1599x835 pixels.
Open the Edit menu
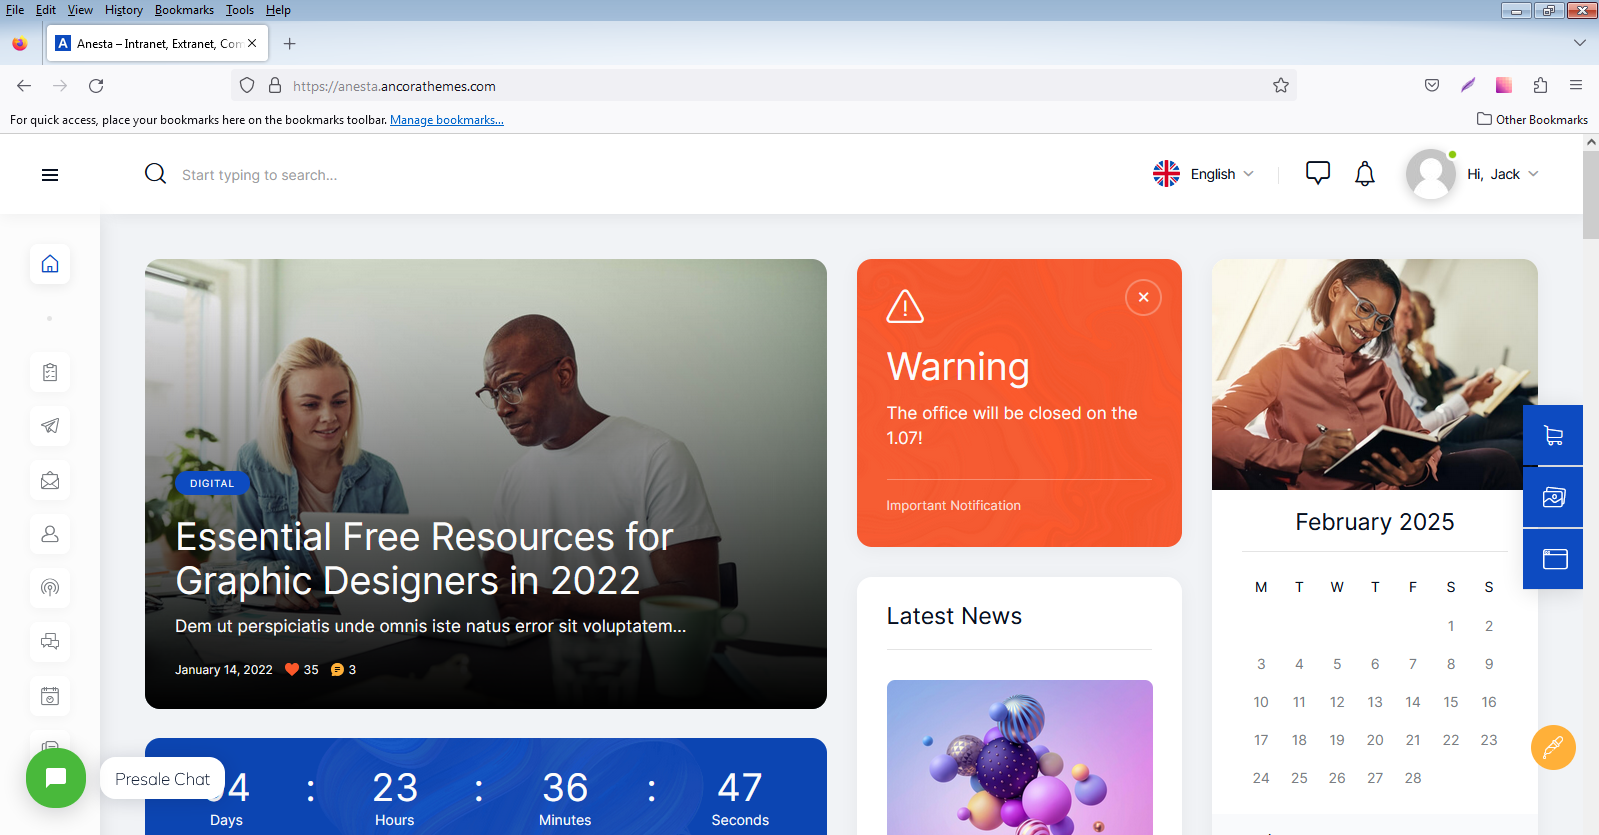[46, 10]
